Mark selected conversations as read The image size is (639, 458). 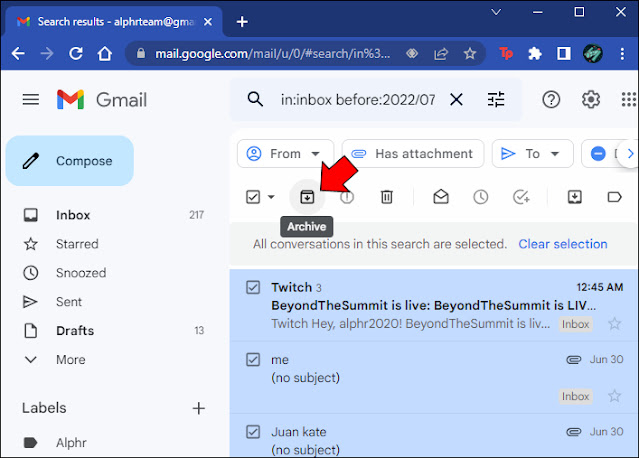(x=441, y=197)
